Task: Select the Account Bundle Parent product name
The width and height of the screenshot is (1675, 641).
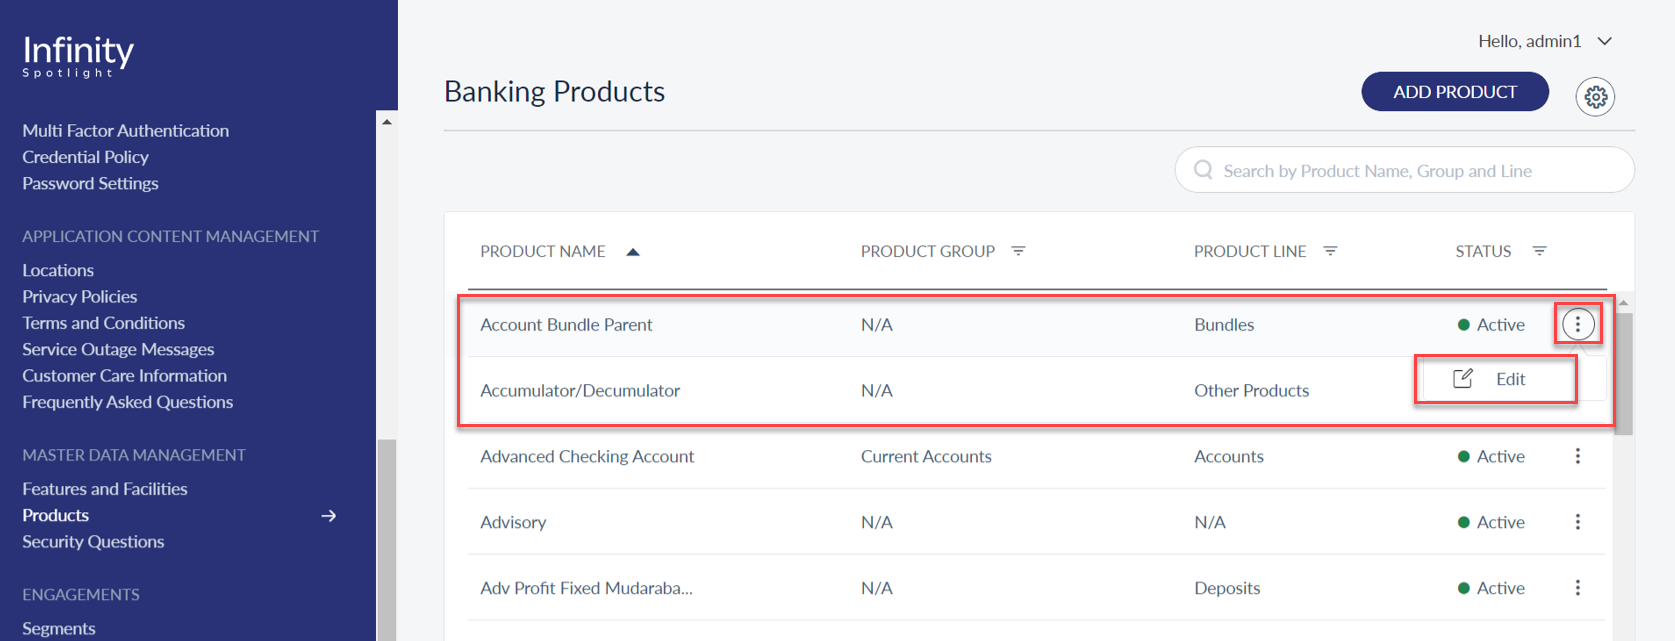Action: coord(566,324)
